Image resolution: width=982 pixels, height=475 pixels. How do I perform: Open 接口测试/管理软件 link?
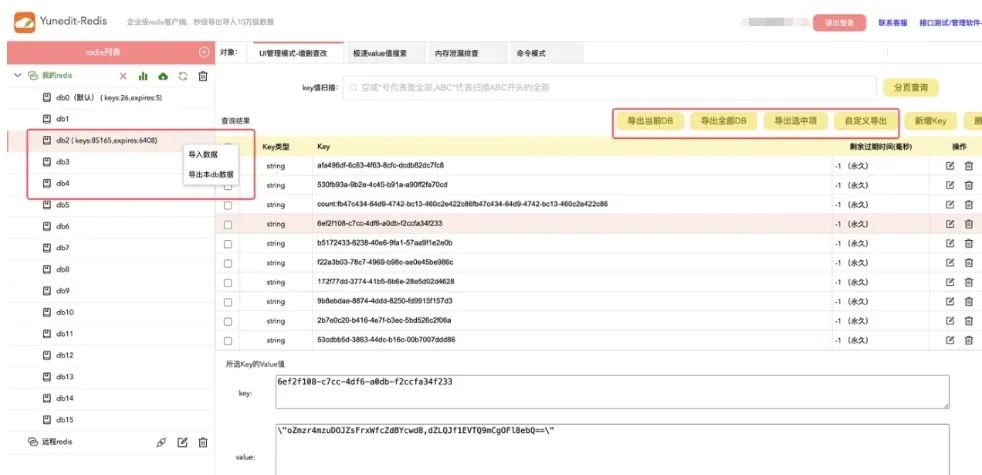coord(951,23)
